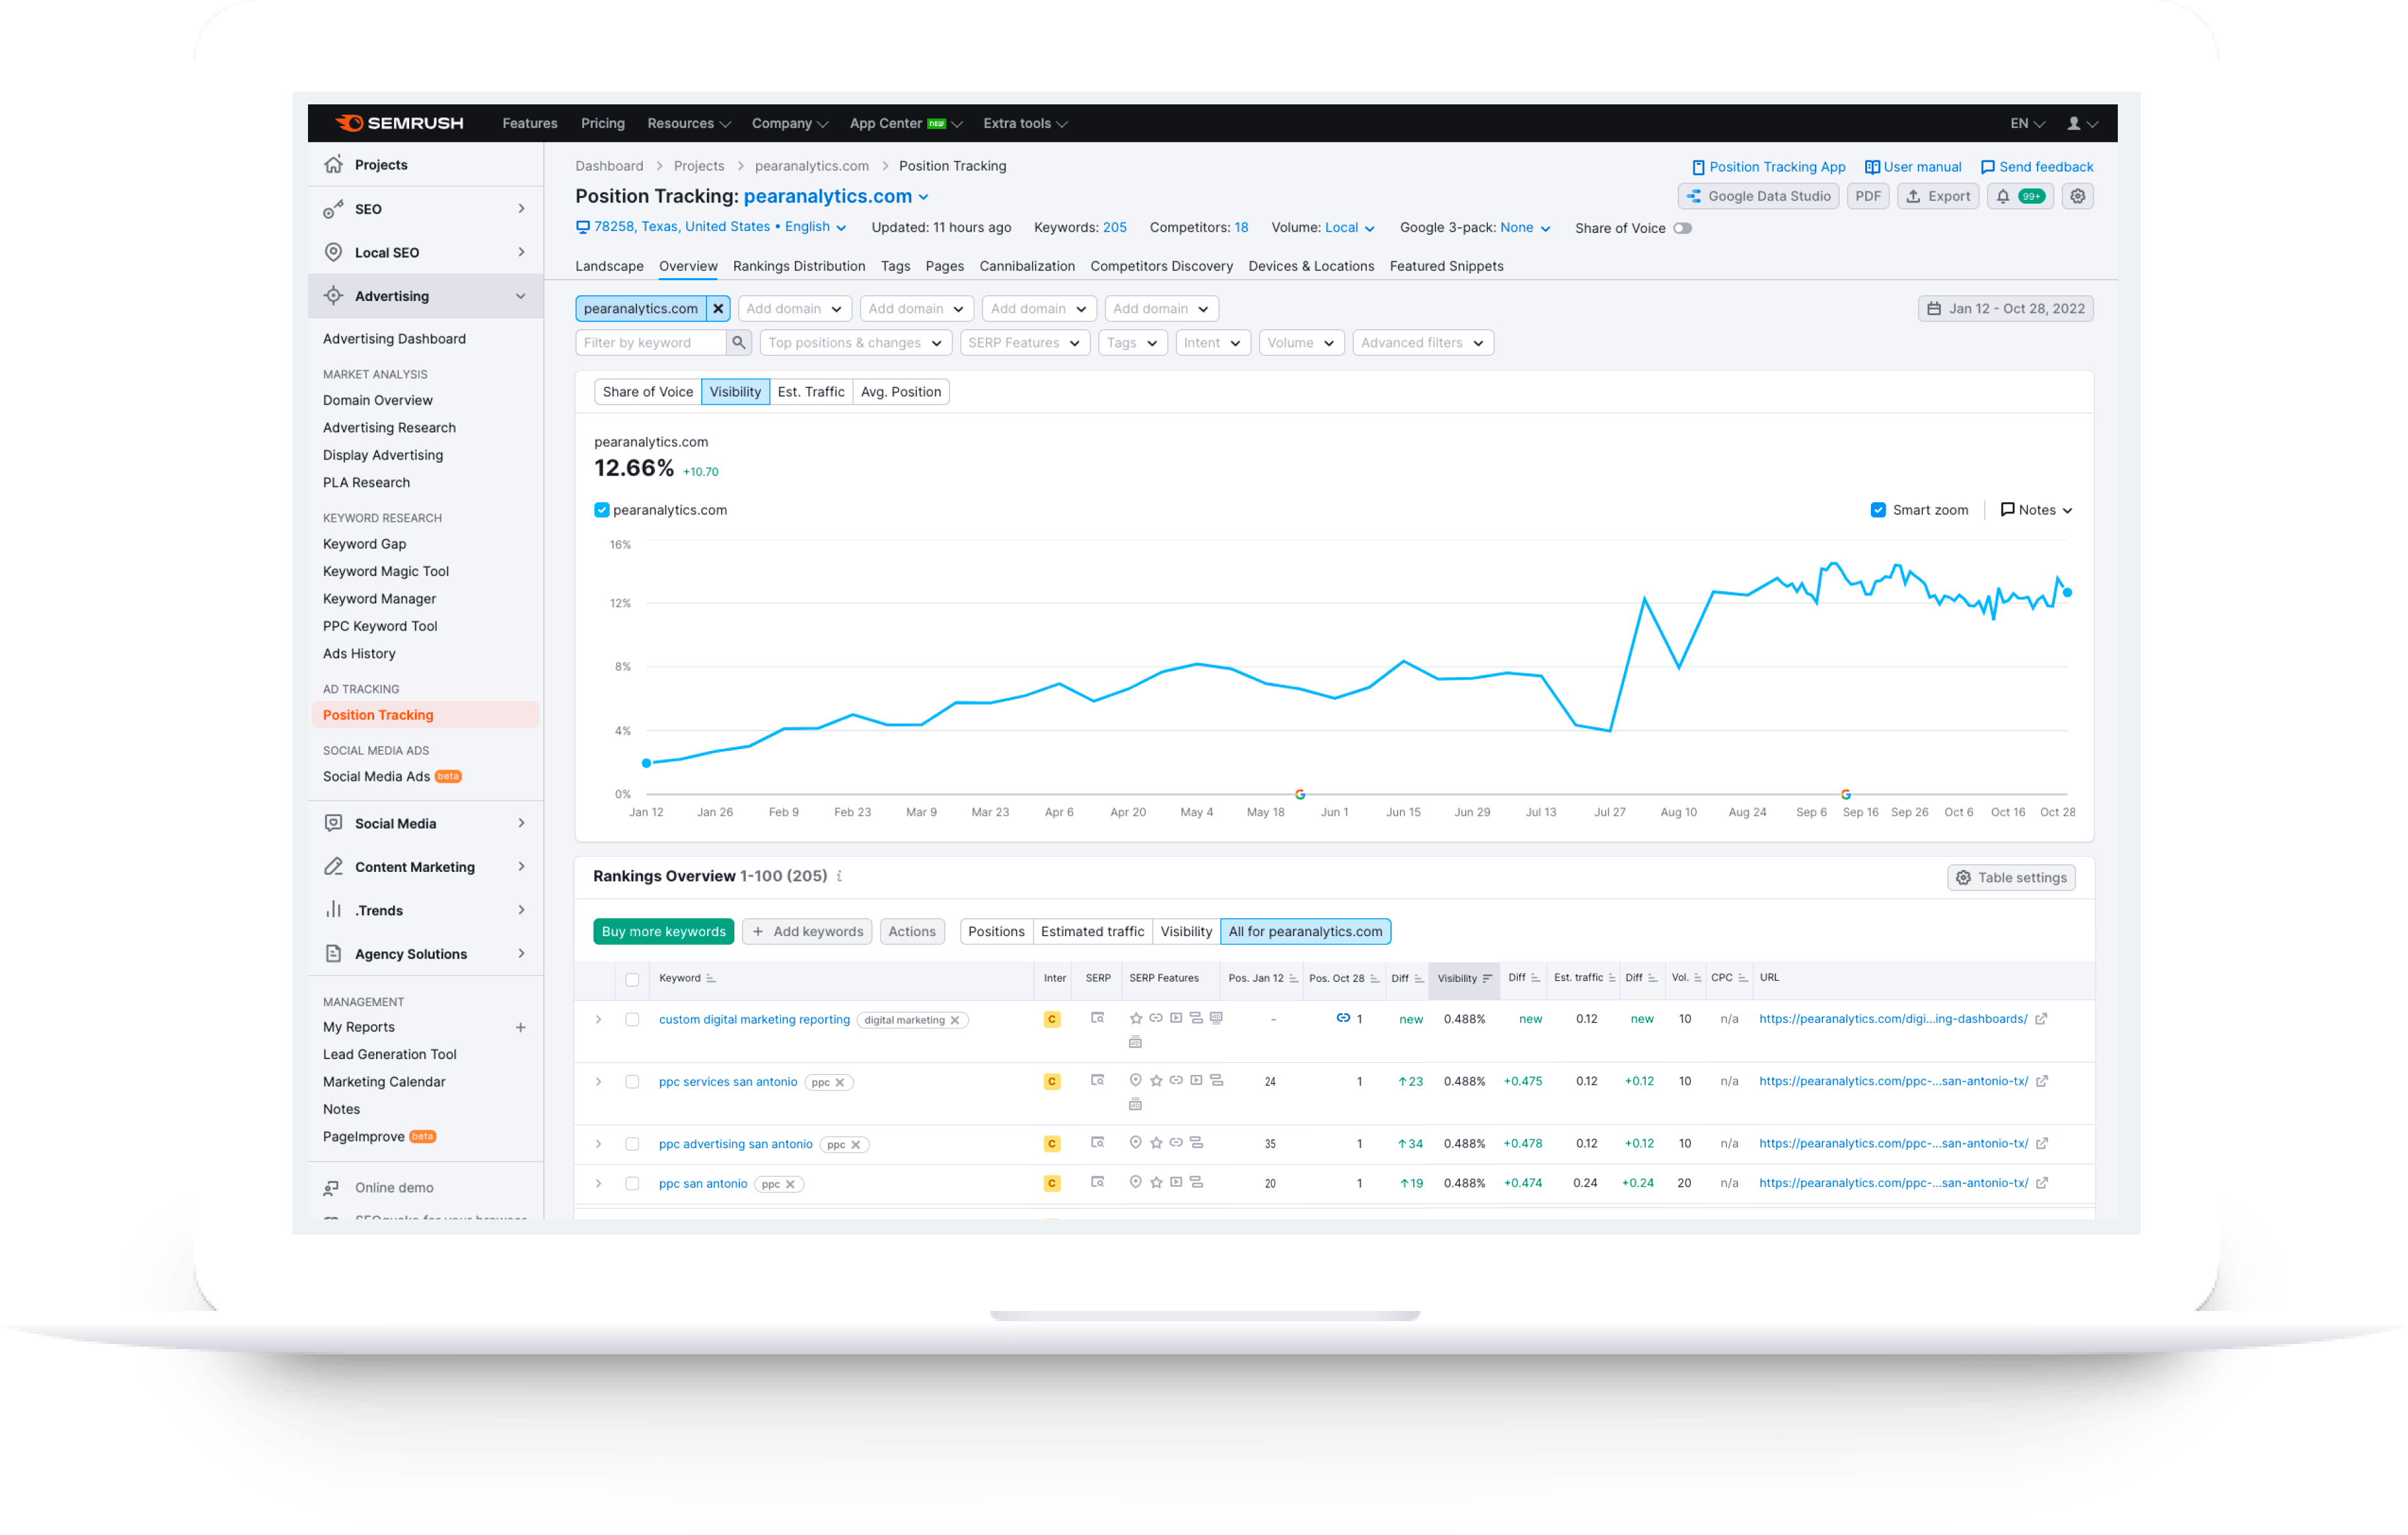The image size is (2408, 1535).
Task: Remove pearanalytics.com domain with the X icon
Action: [x=718, y=309]
